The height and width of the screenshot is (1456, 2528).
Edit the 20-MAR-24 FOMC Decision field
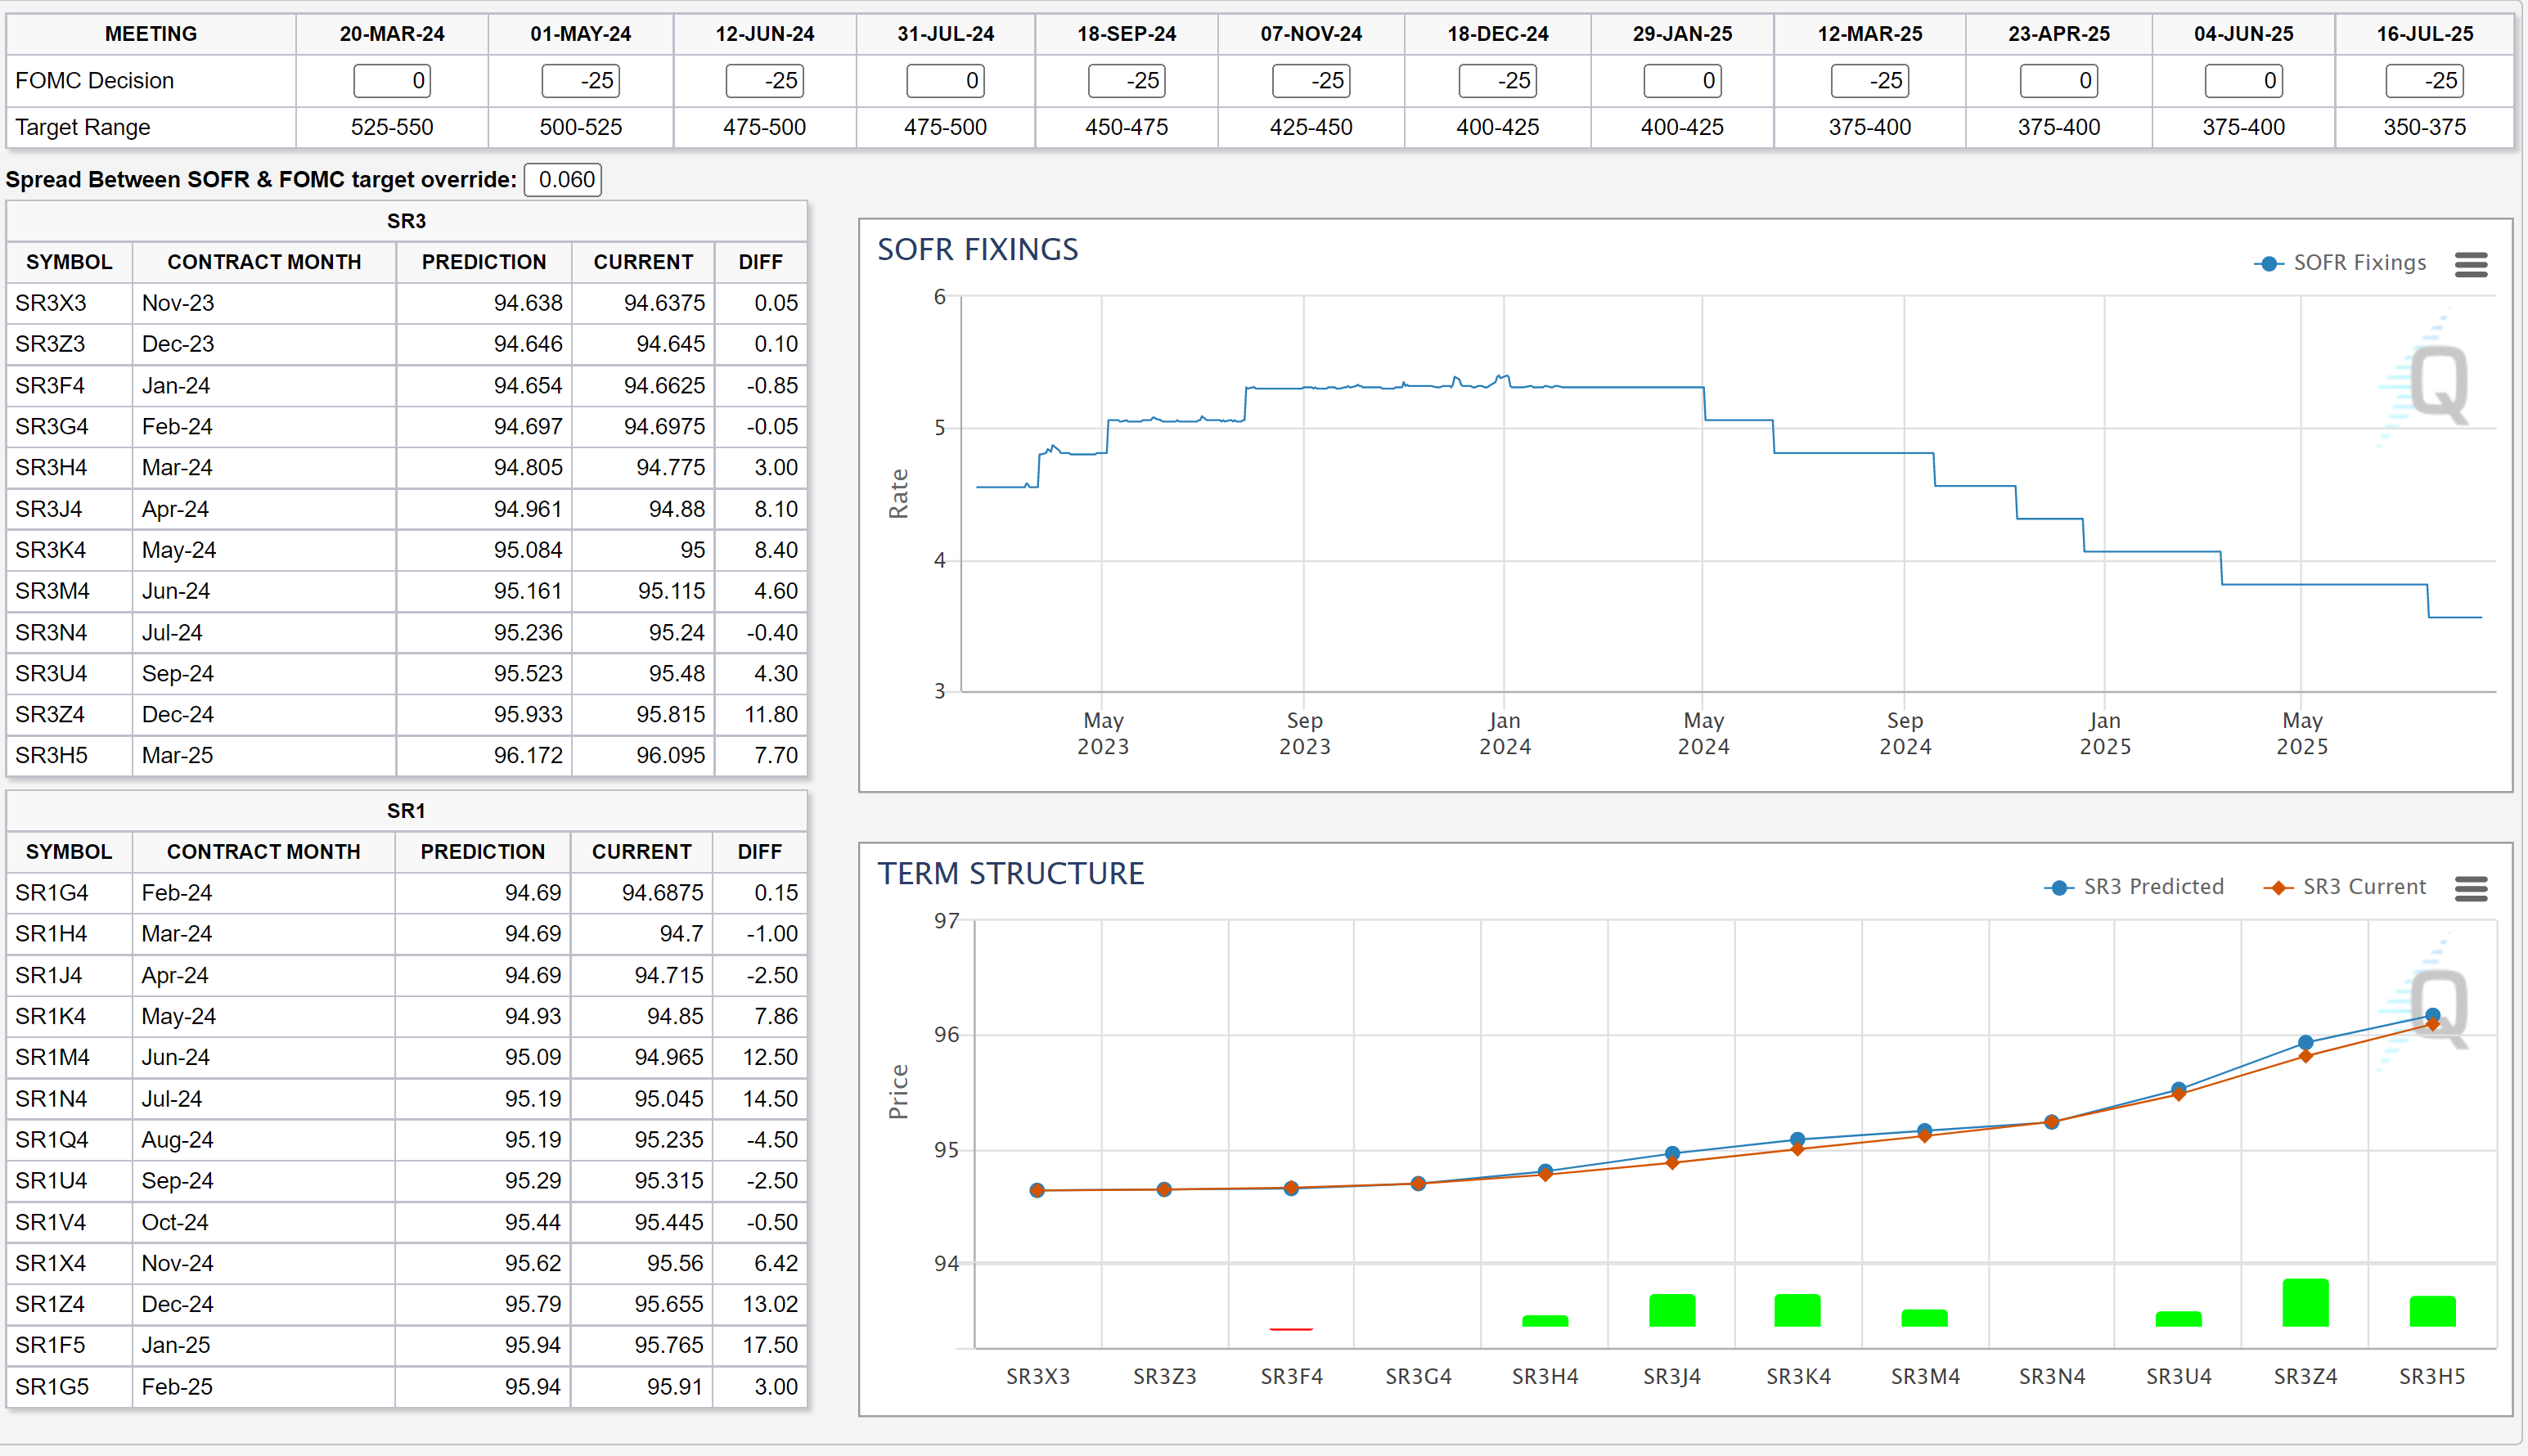point(392,81)
